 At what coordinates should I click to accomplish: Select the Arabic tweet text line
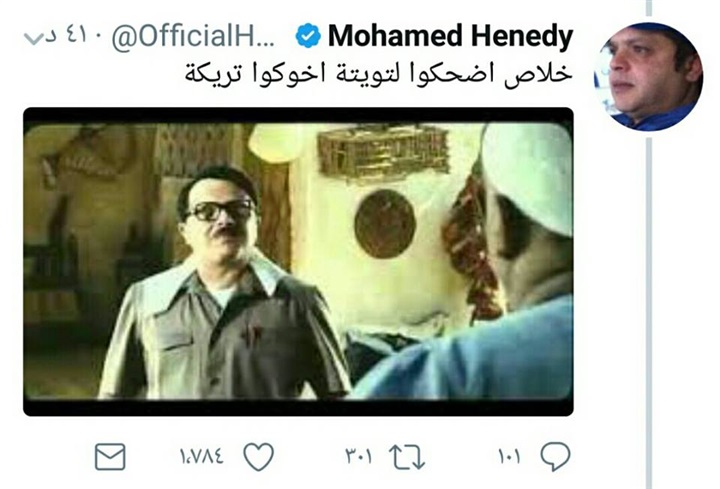[379, 73]
